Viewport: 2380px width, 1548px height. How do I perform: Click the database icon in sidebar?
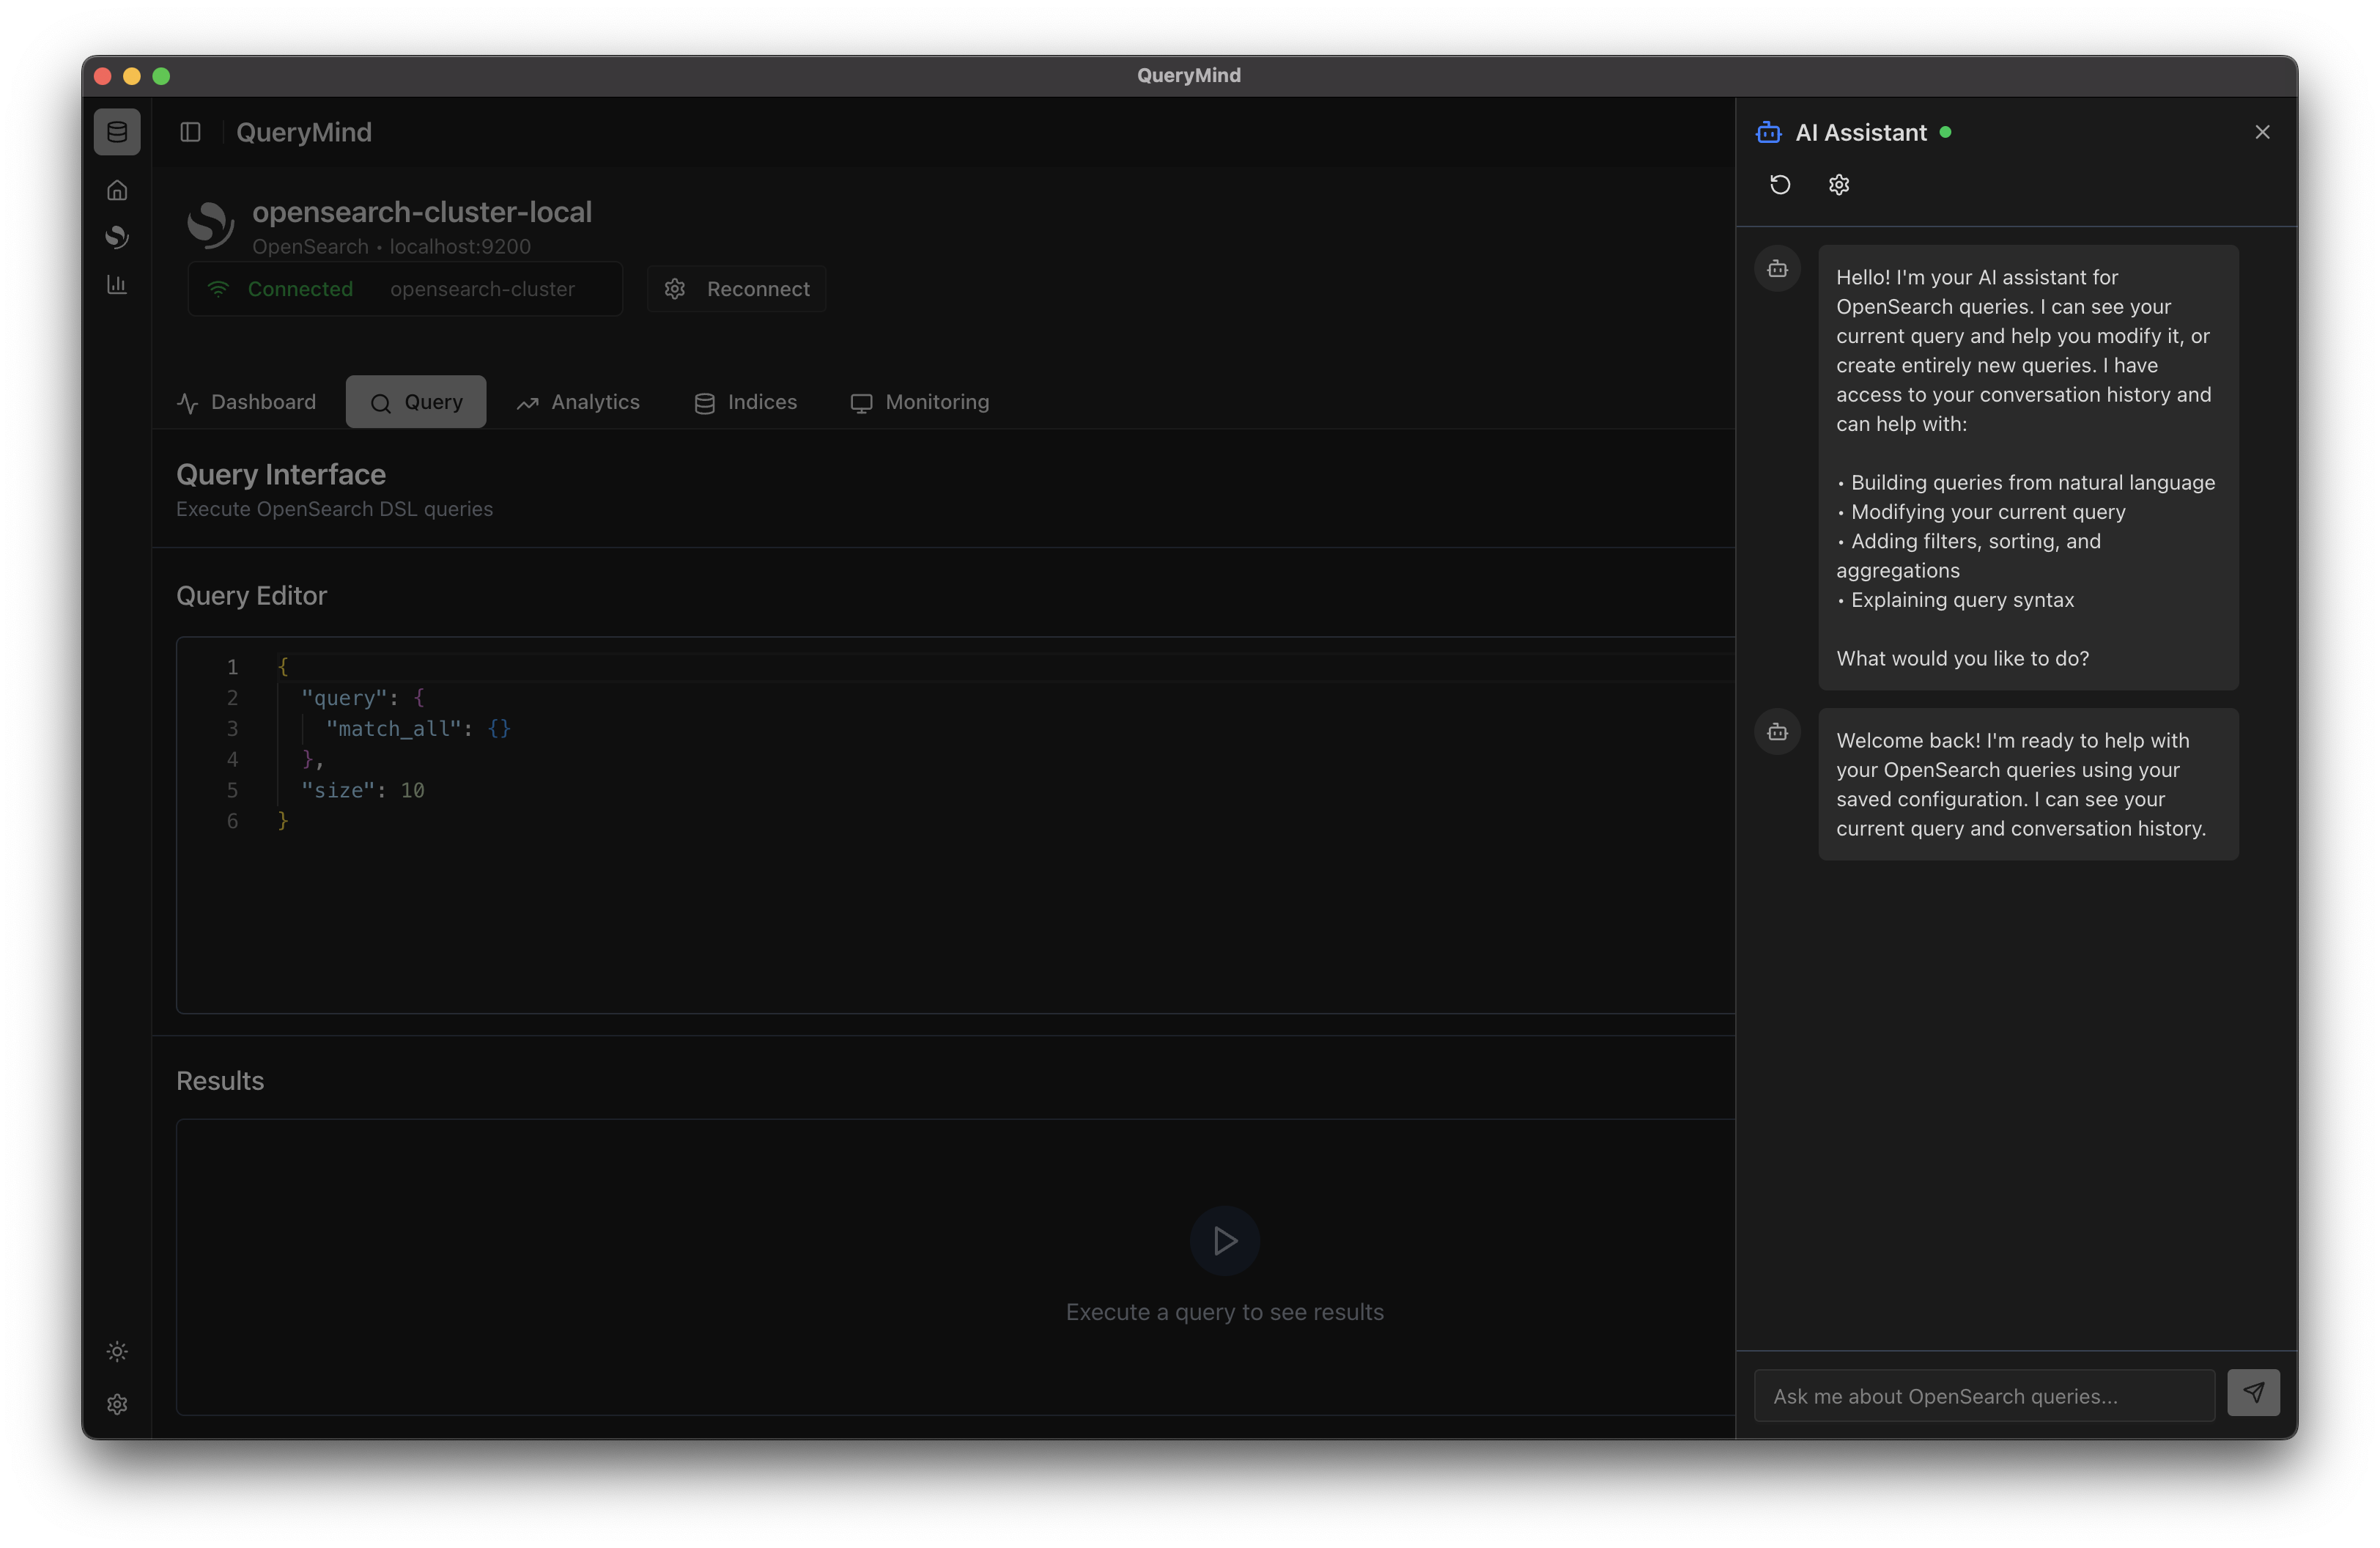(x=117, y=132)
